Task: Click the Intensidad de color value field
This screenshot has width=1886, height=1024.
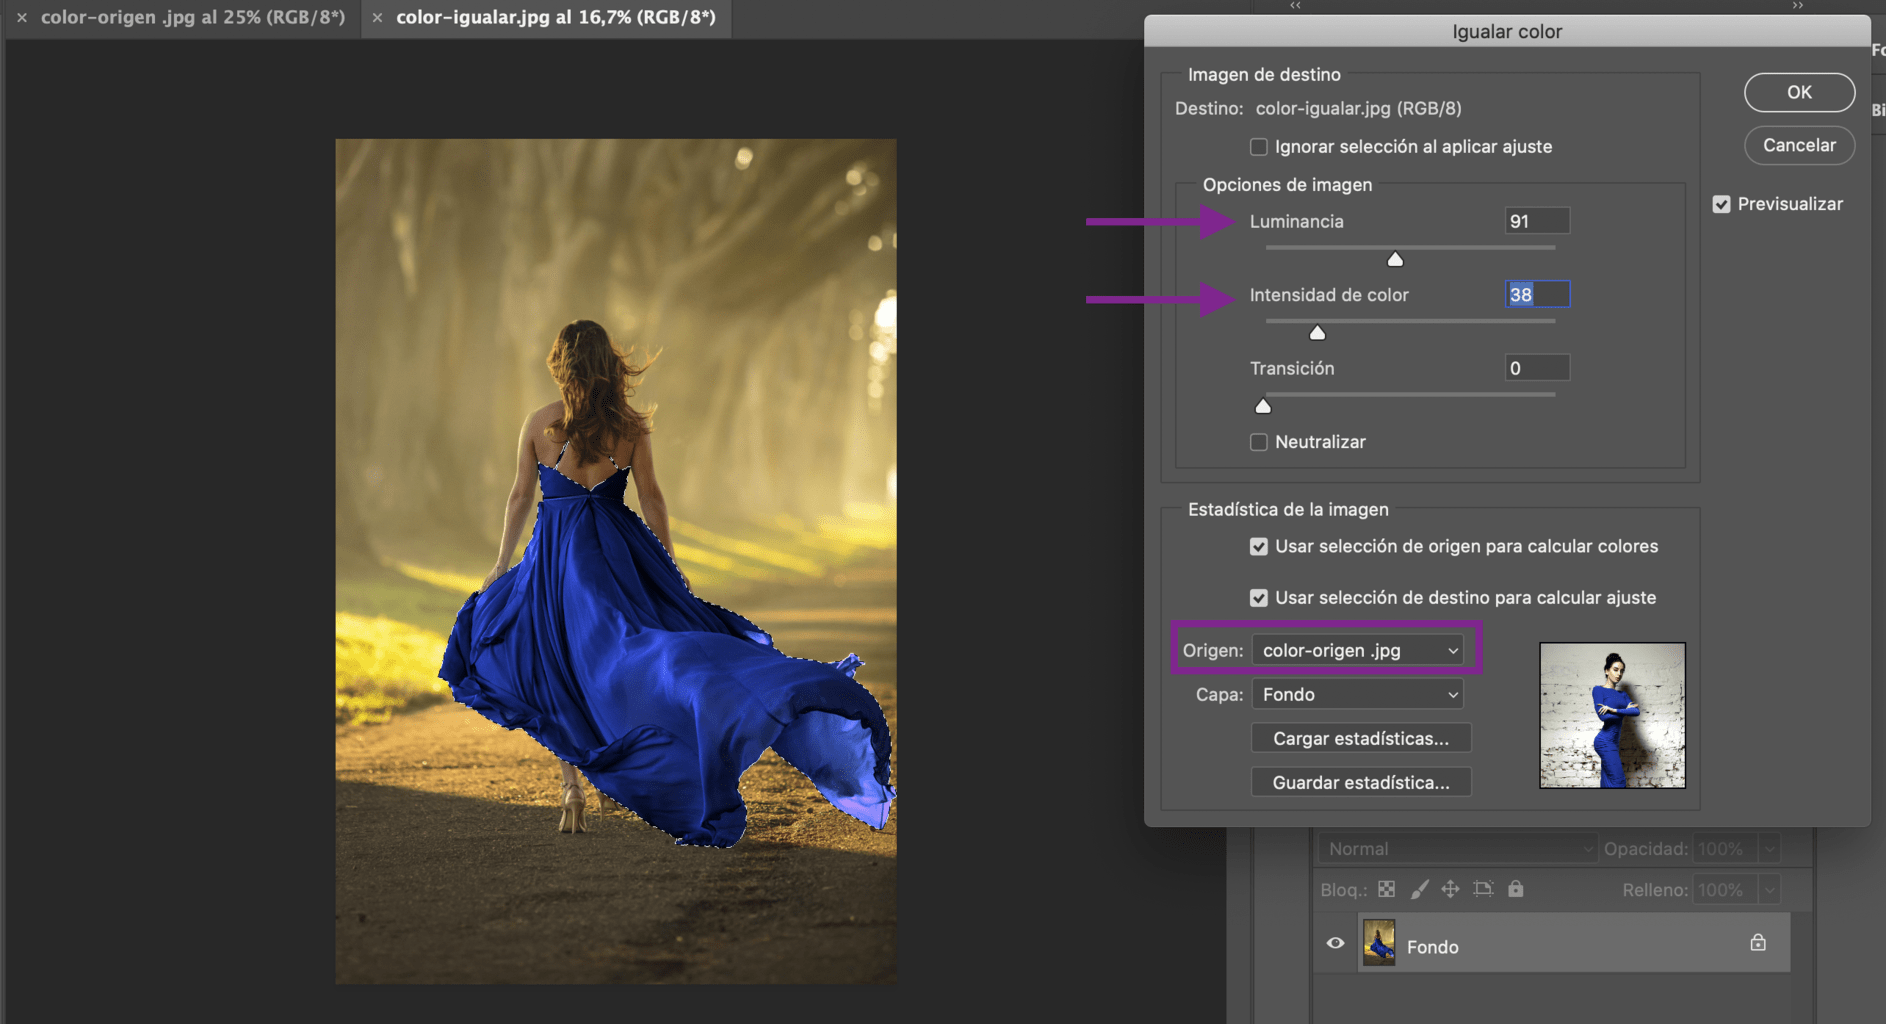Action: (x=1537, y=294)
